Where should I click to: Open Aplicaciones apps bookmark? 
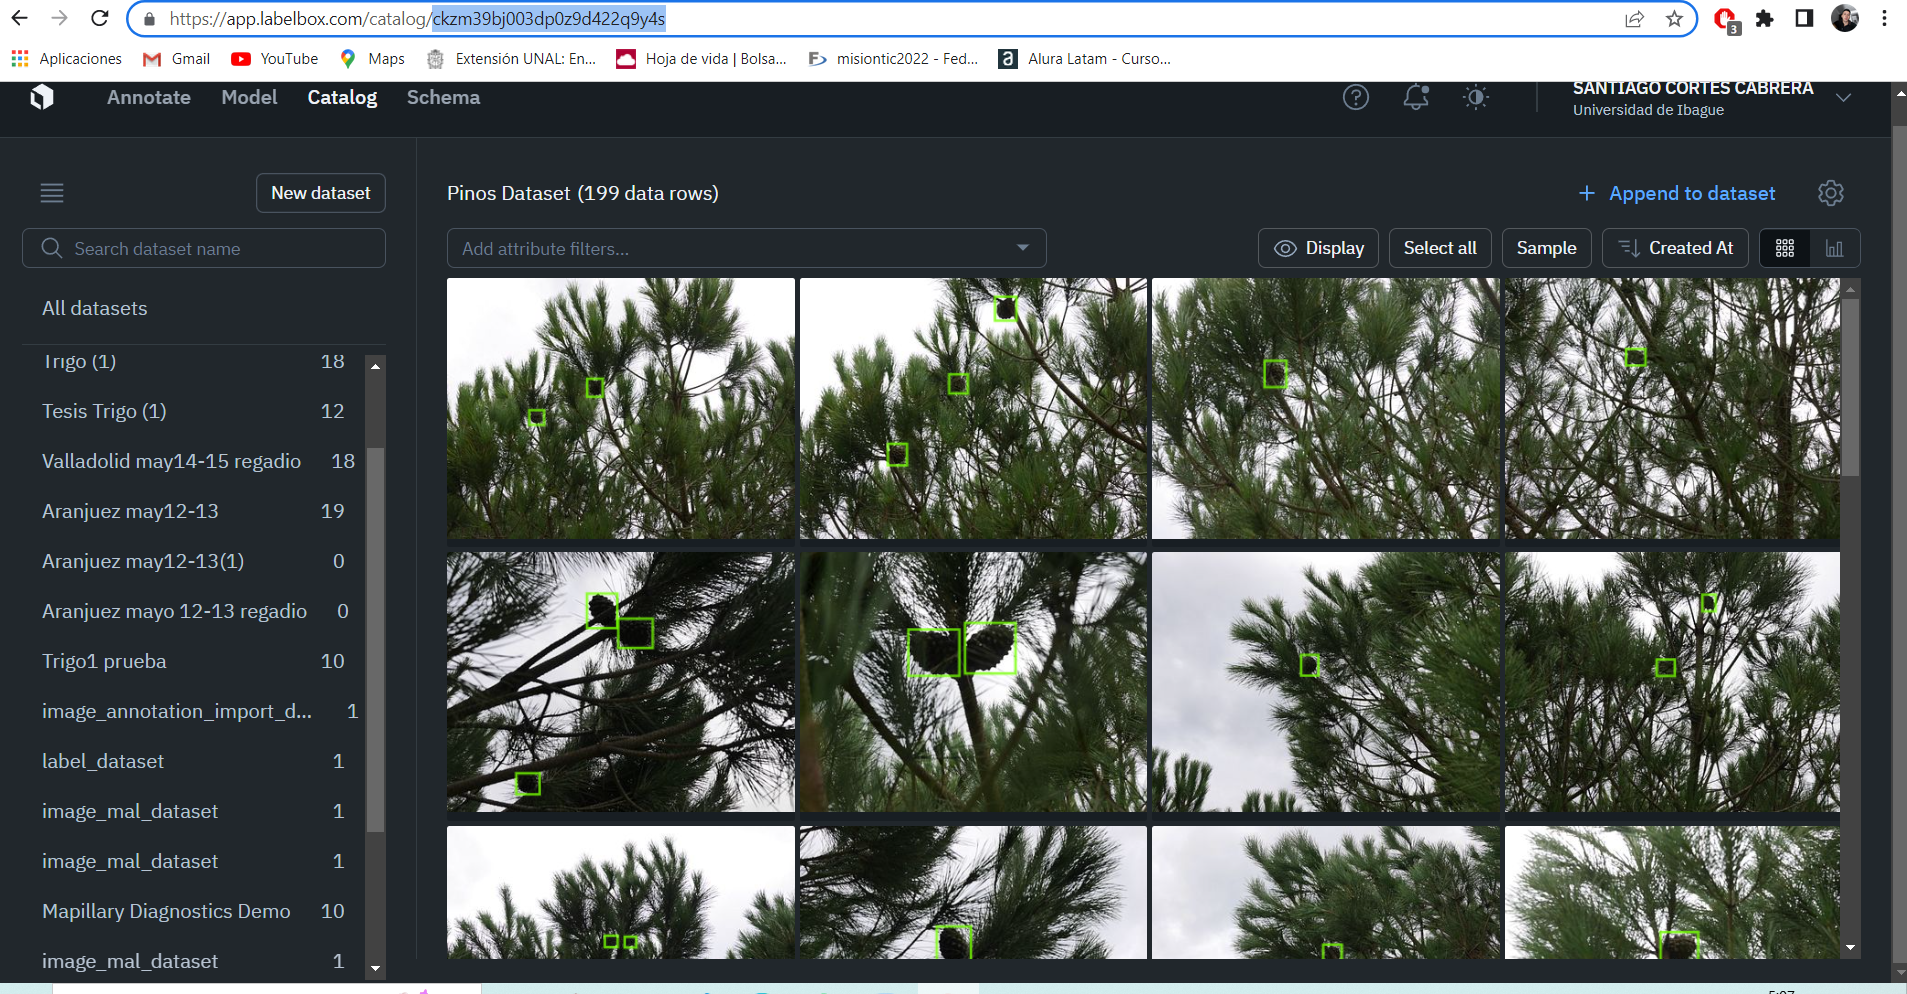[x=66, y=59]
